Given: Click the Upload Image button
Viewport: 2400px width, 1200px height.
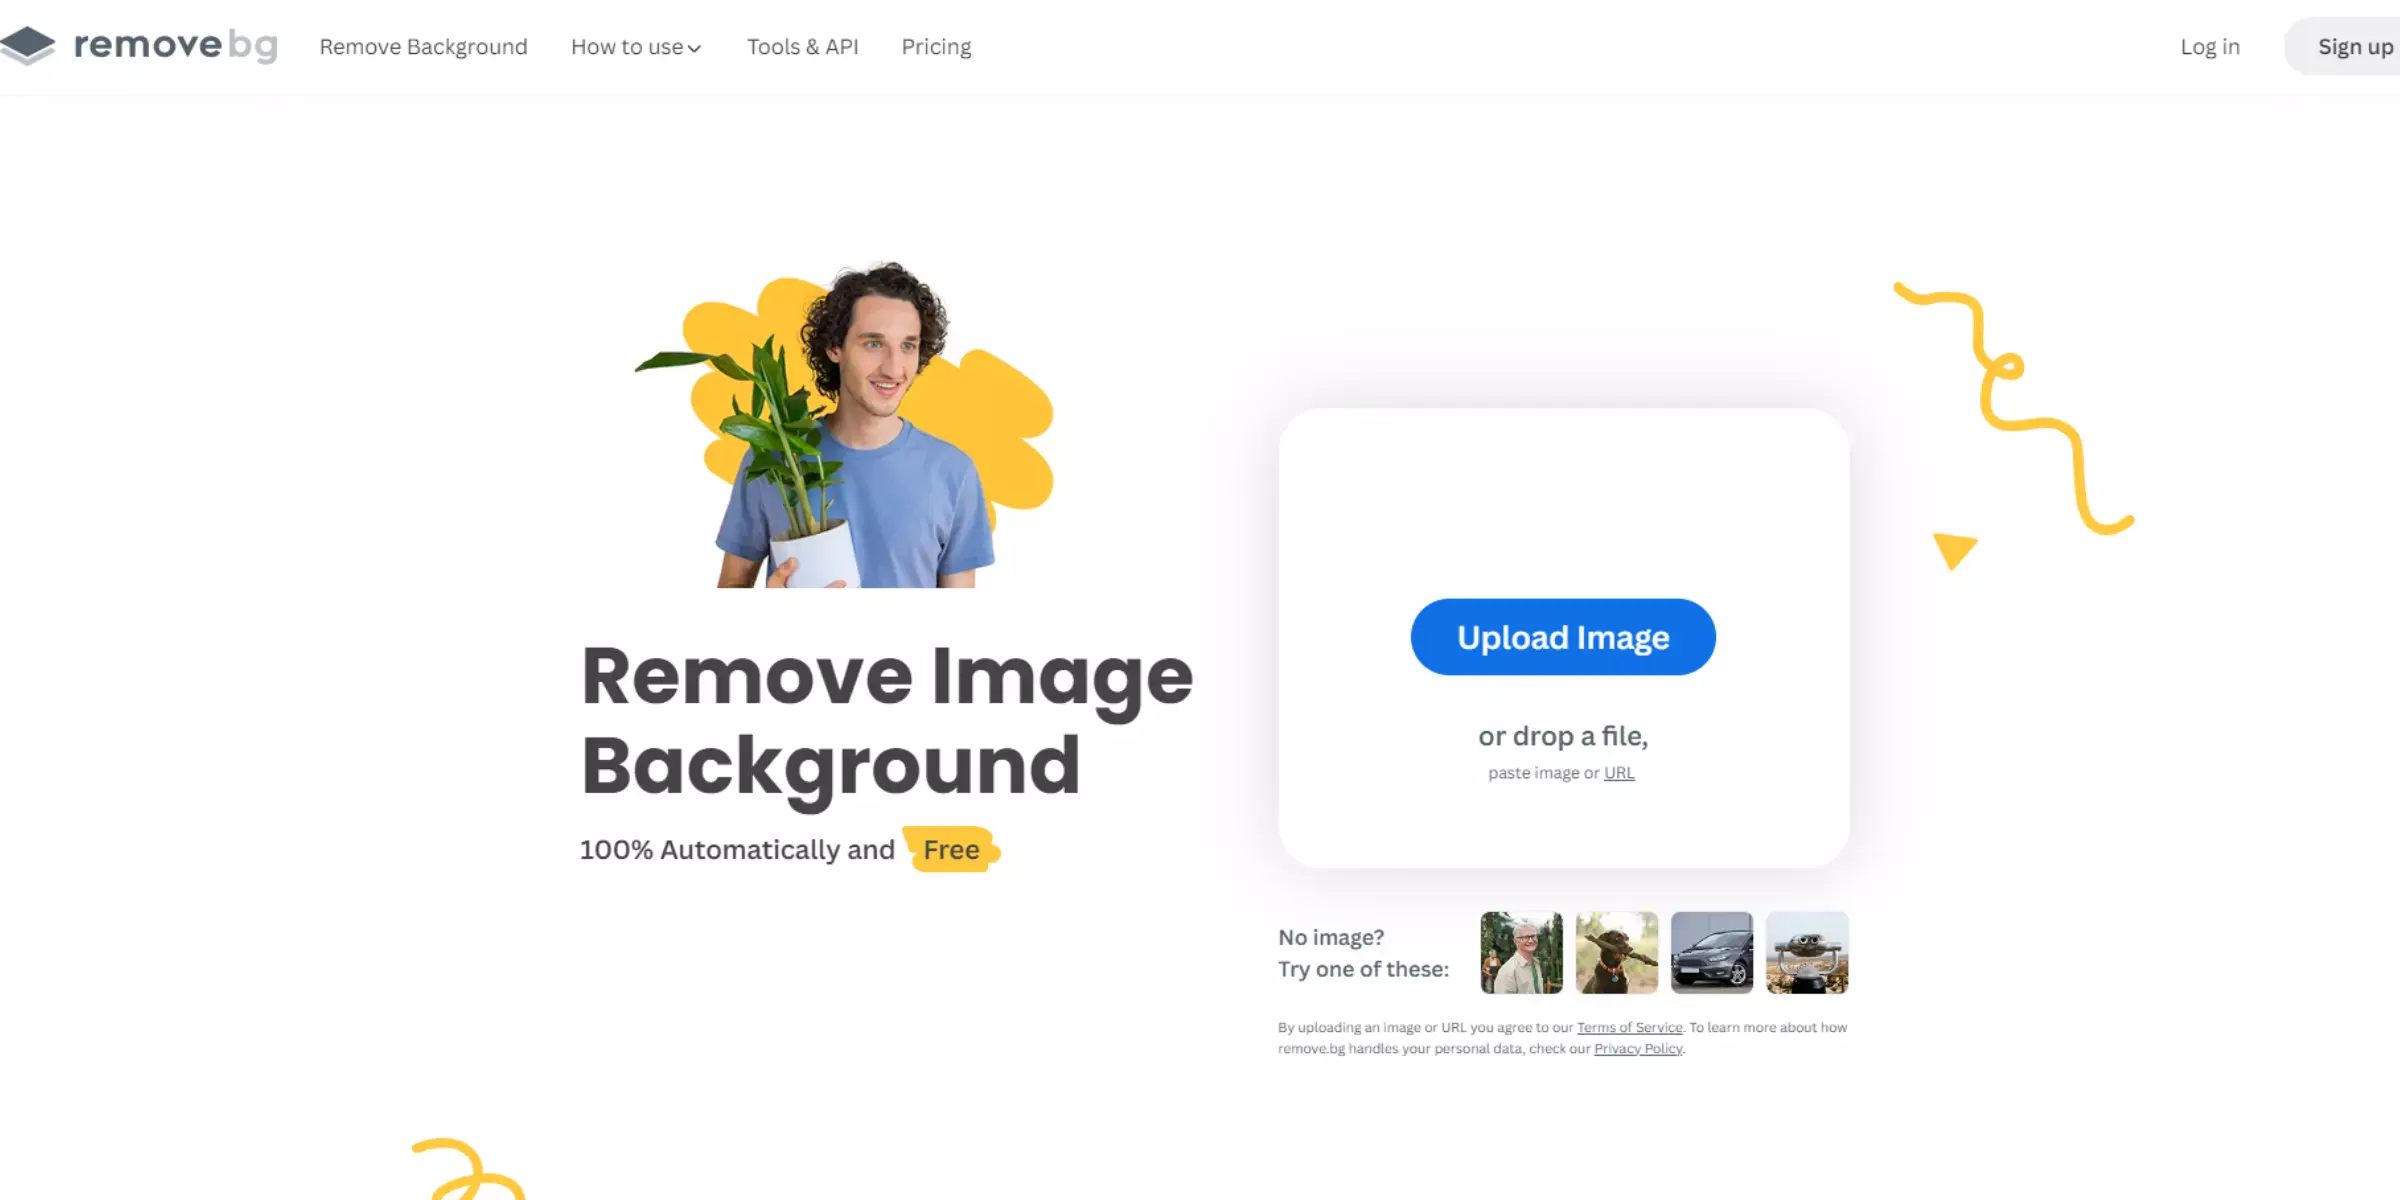Looking at the screenshot, I should (x=1563, y=637).
